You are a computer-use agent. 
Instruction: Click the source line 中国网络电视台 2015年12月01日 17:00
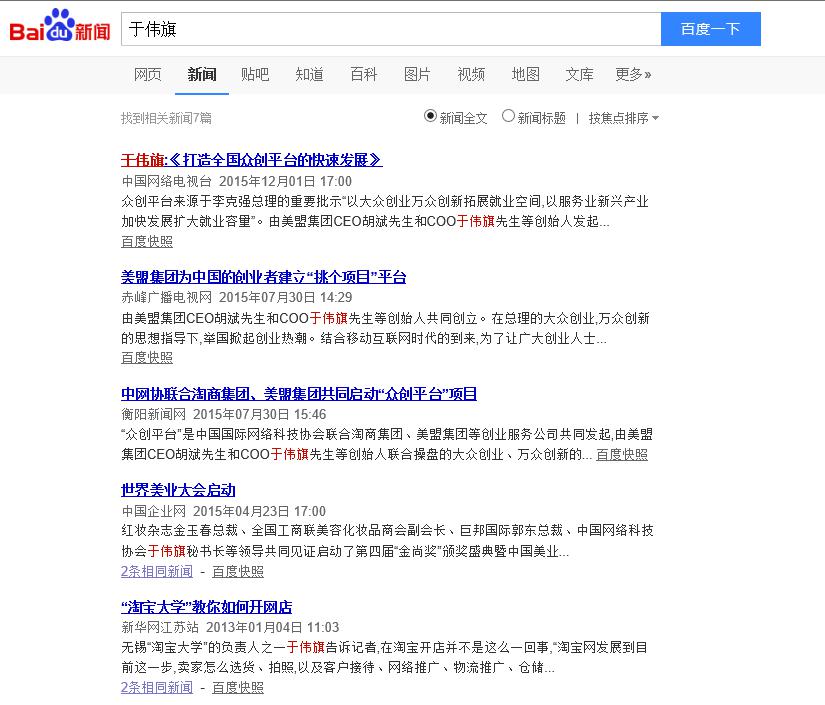tap(237, 182)
